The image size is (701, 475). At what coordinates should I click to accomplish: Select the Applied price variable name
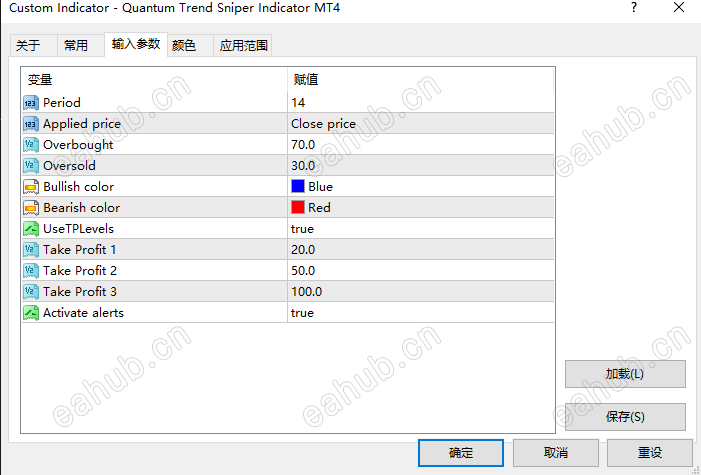click(x=82, y=124)
